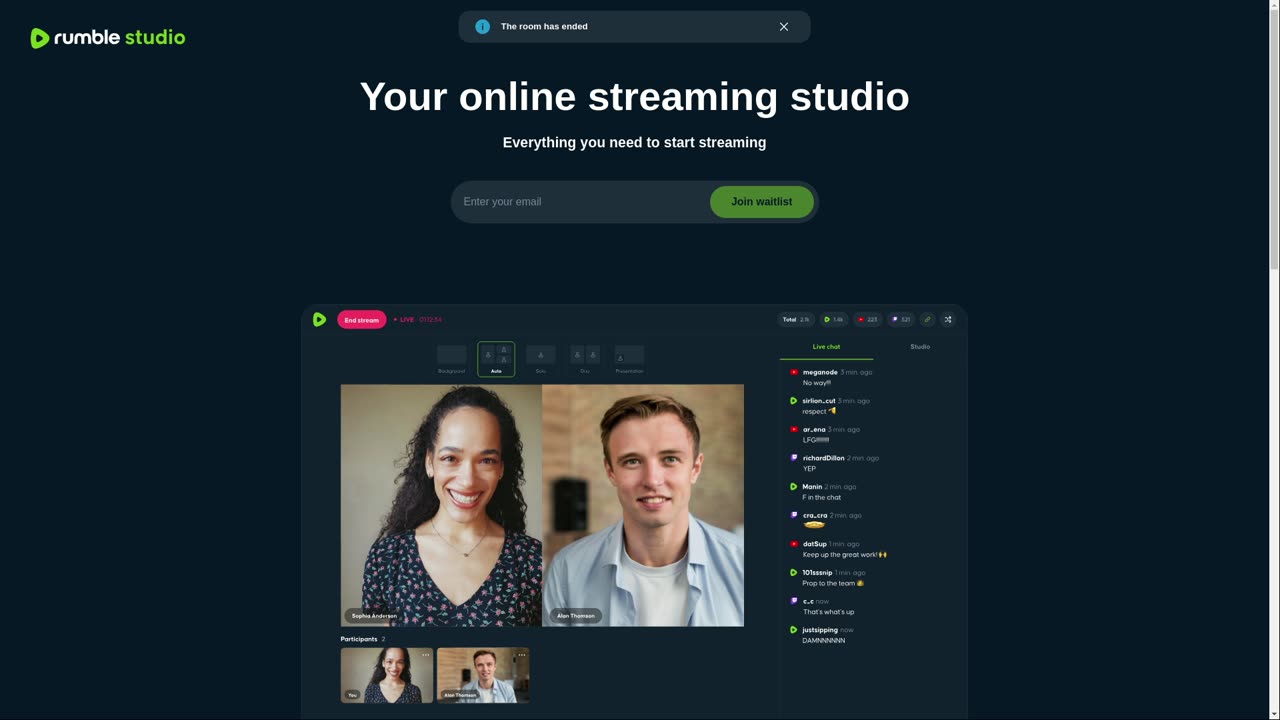Click the Twitch viewer count 321

(902, 320)
